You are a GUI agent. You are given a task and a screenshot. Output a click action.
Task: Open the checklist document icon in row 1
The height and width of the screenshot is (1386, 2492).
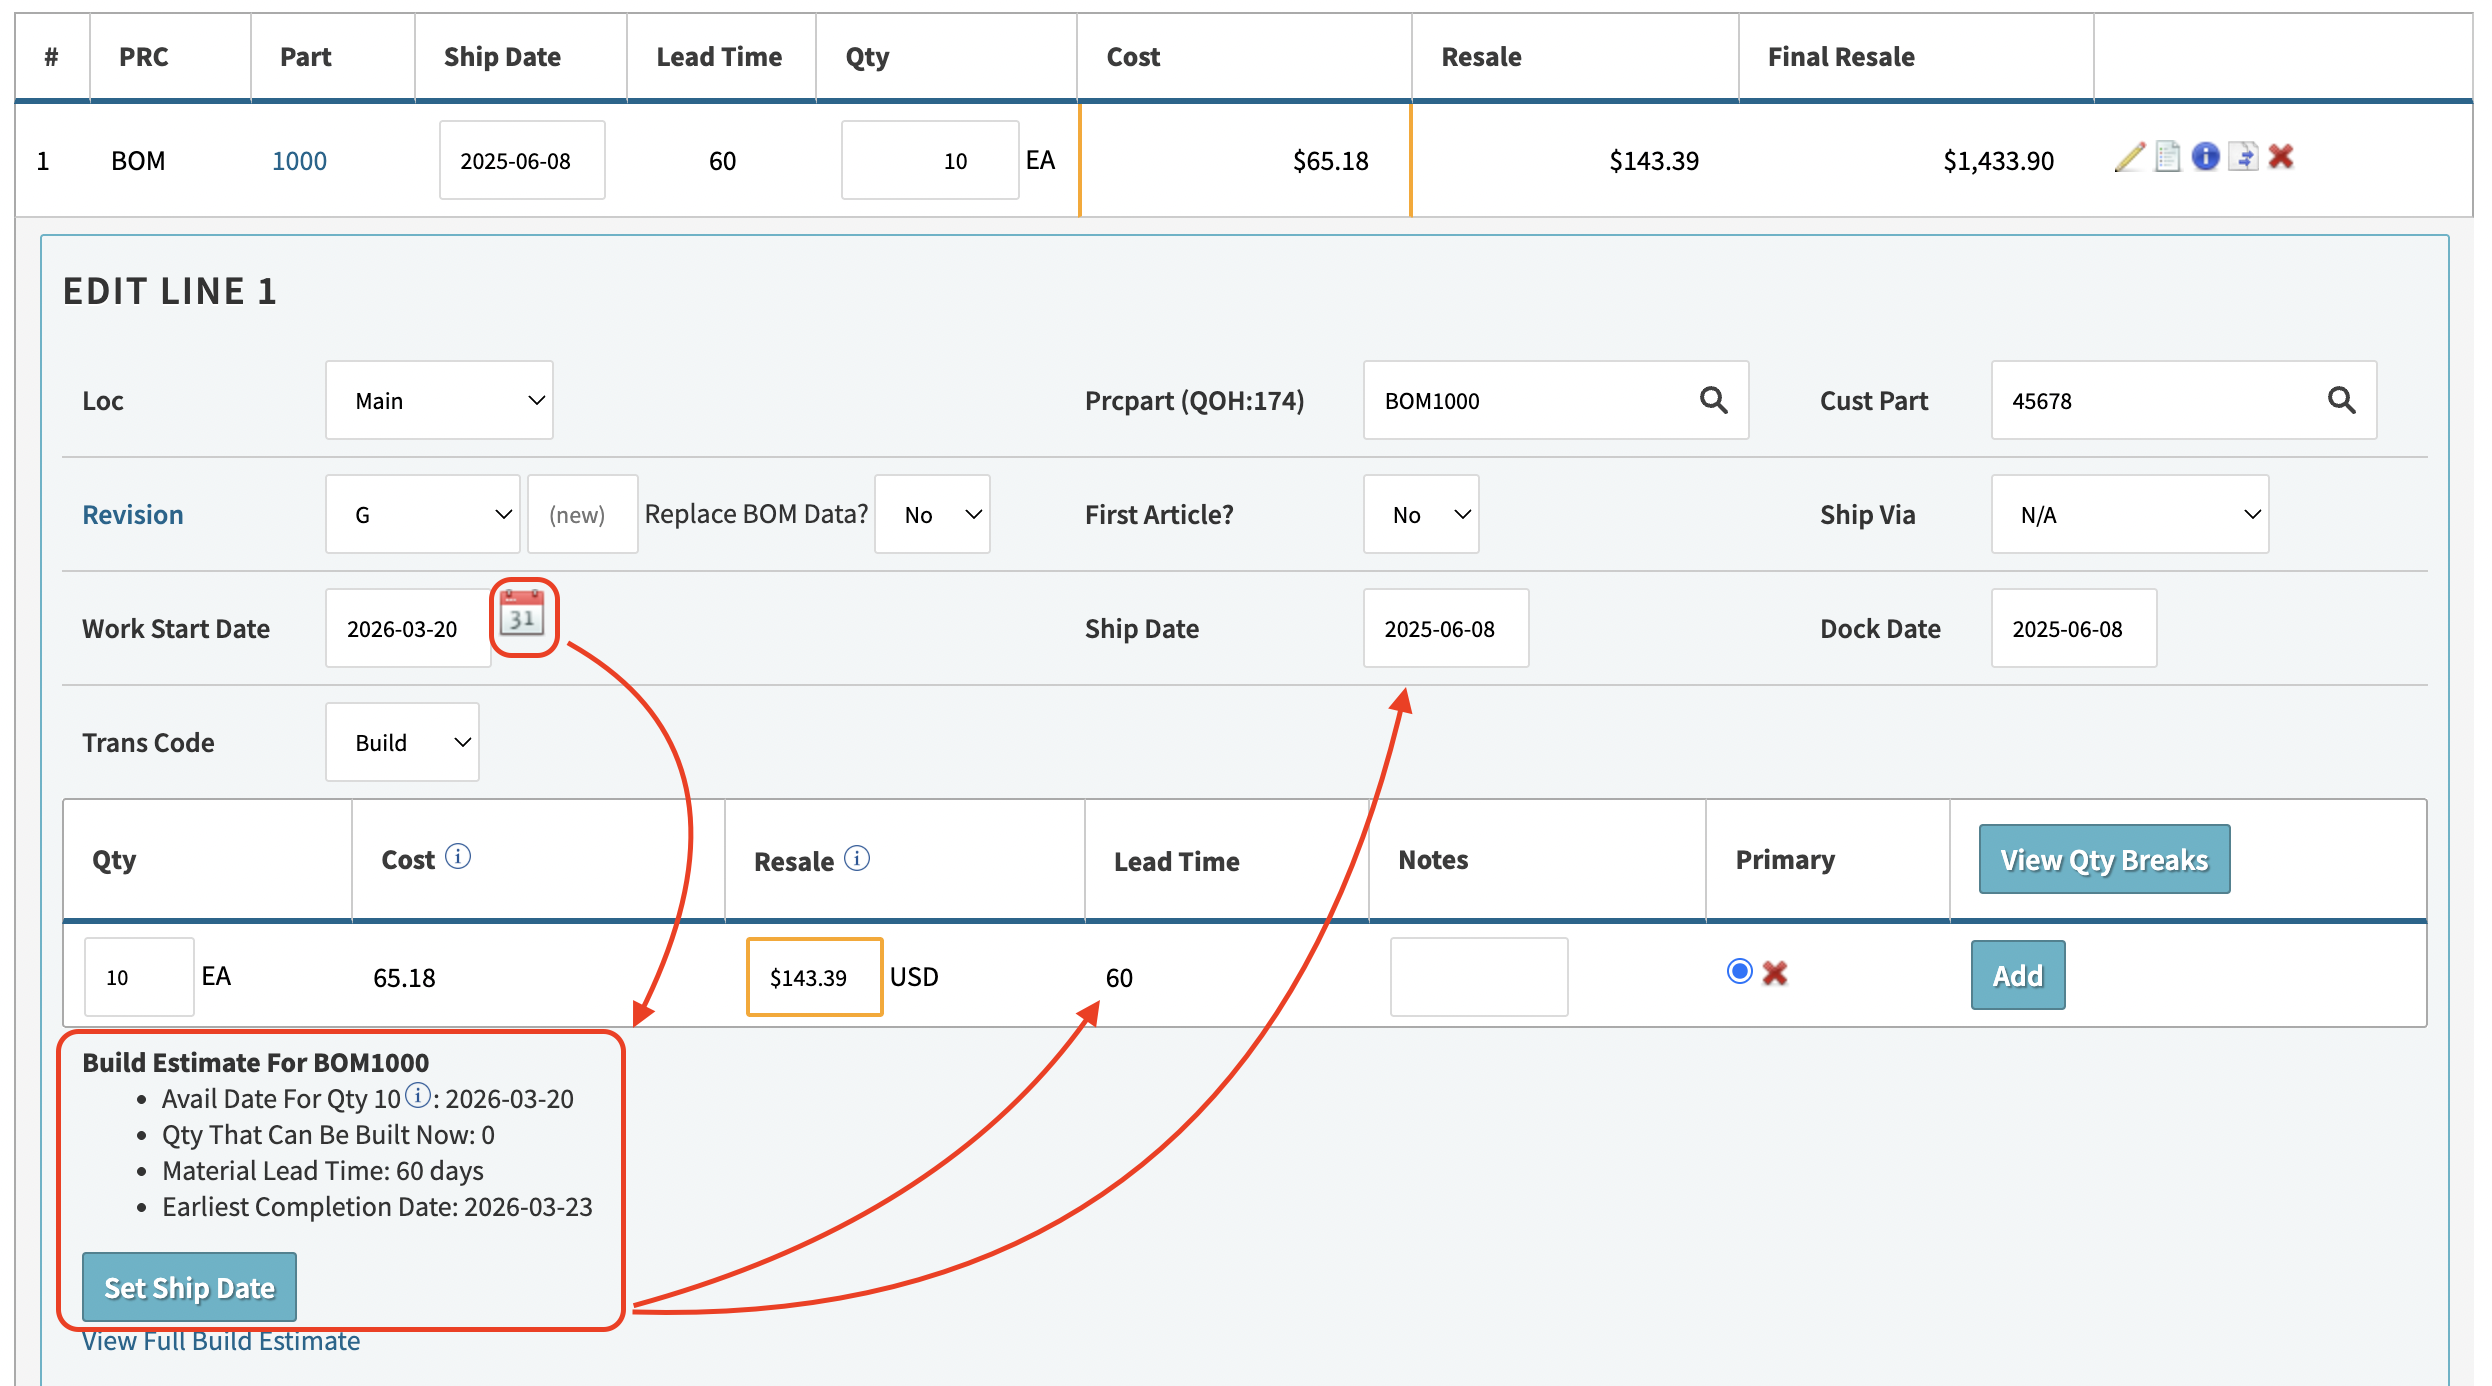pyautogui.click(x=2167, y=157)
